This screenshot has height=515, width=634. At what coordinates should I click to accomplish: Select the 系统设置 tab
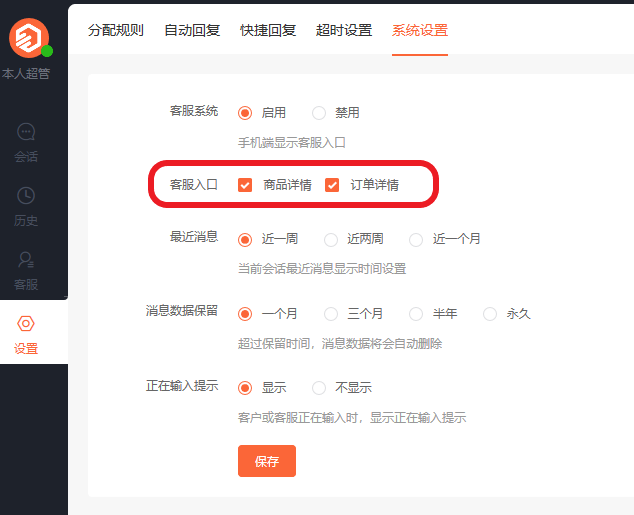(420, 30)
